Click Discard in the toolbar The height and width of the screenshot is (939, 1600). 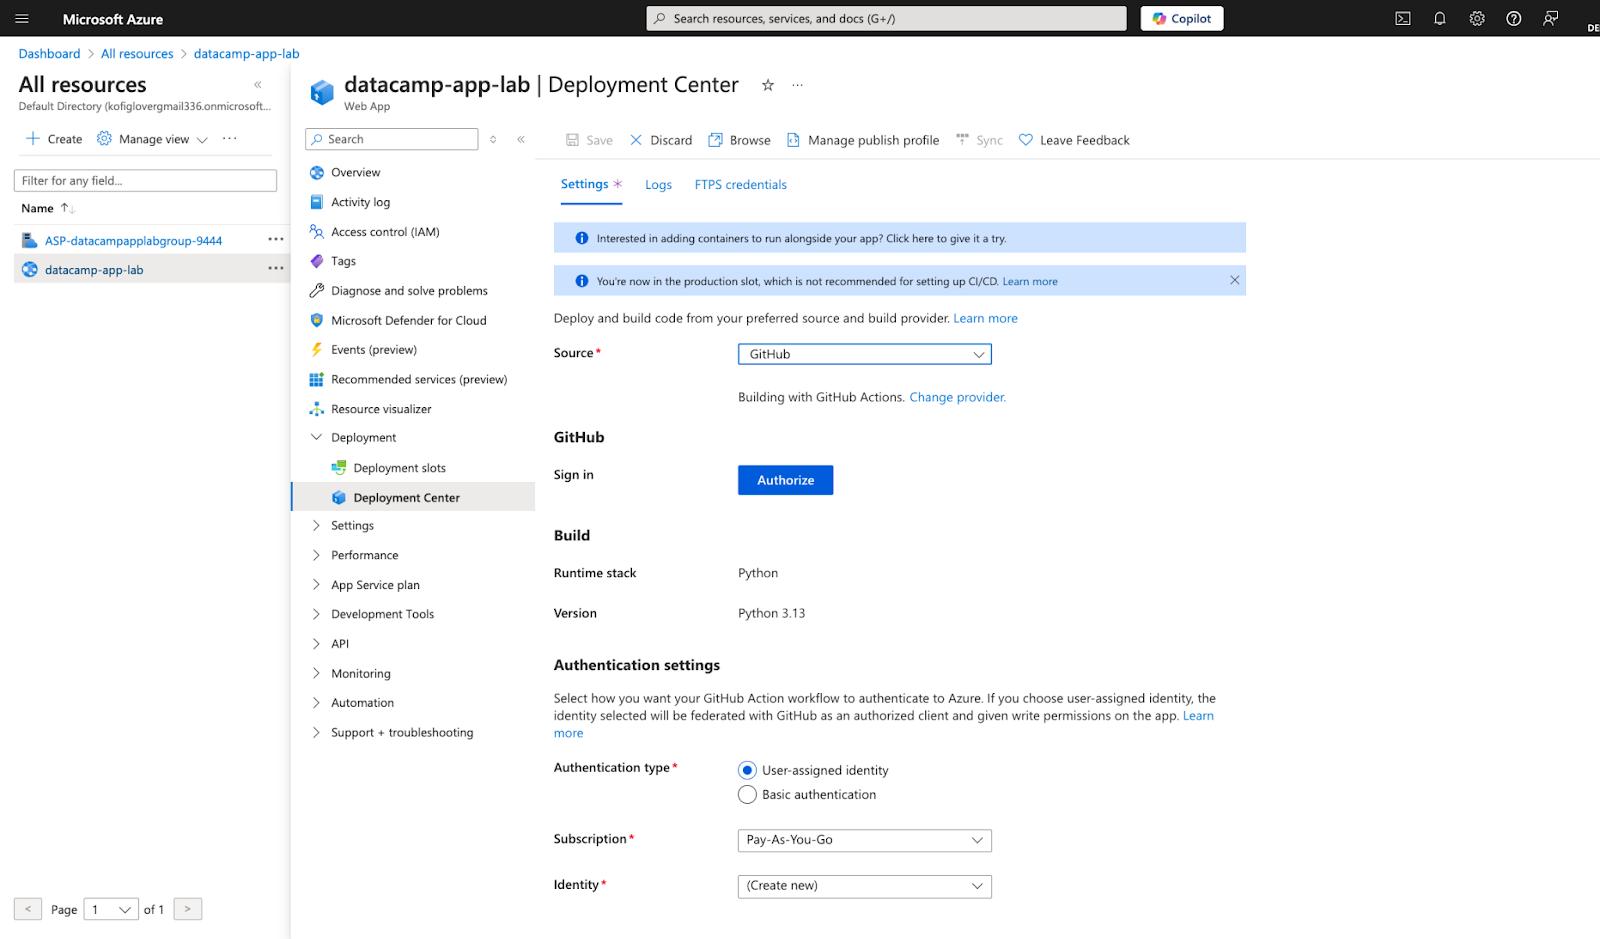pyautogui.click(x=661, y=140)
